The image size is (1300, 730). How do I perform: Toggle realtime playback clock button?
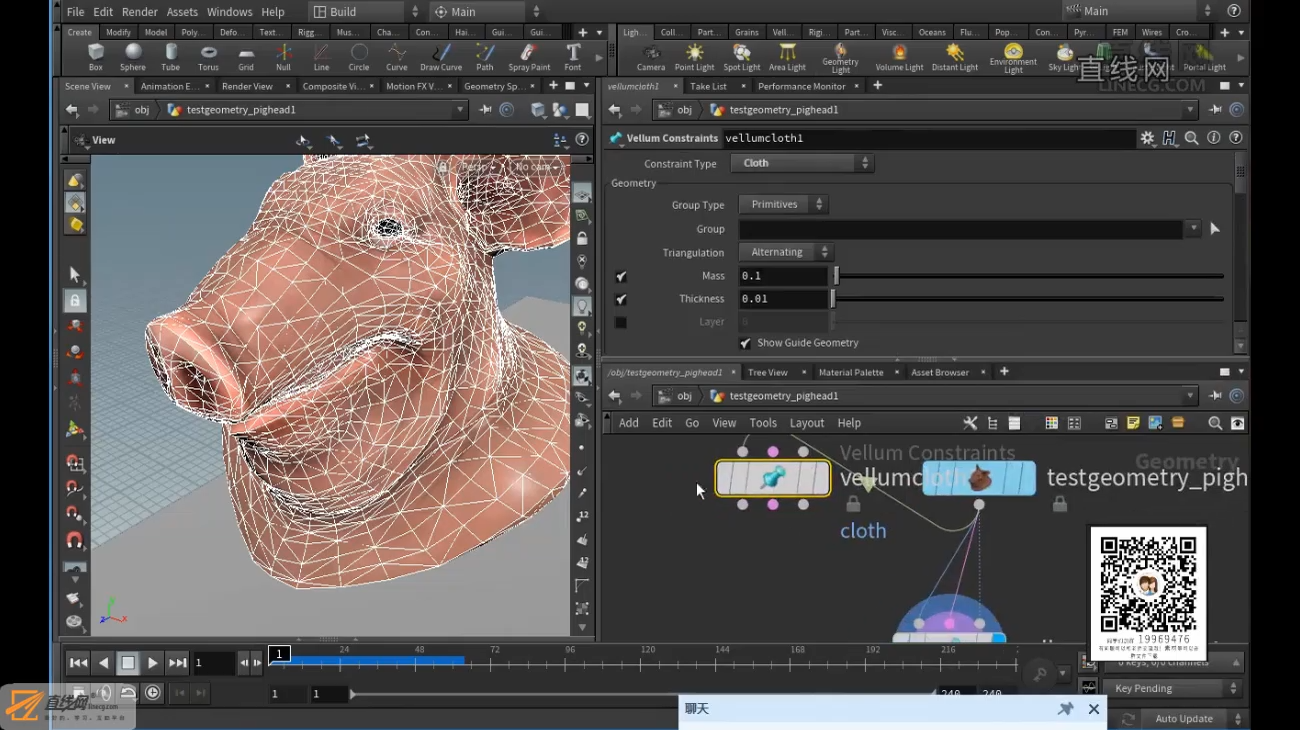coord(152,692)
